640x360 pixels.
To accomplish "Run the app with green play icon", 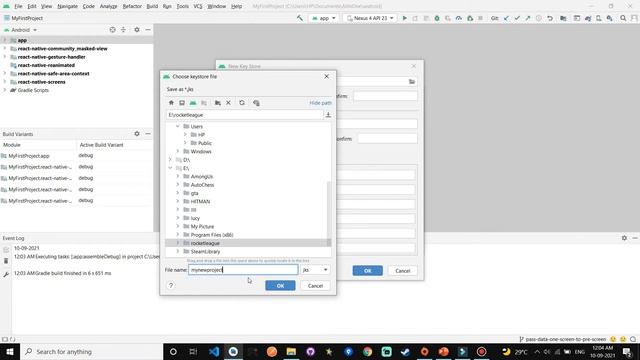I will pos(404,18).
